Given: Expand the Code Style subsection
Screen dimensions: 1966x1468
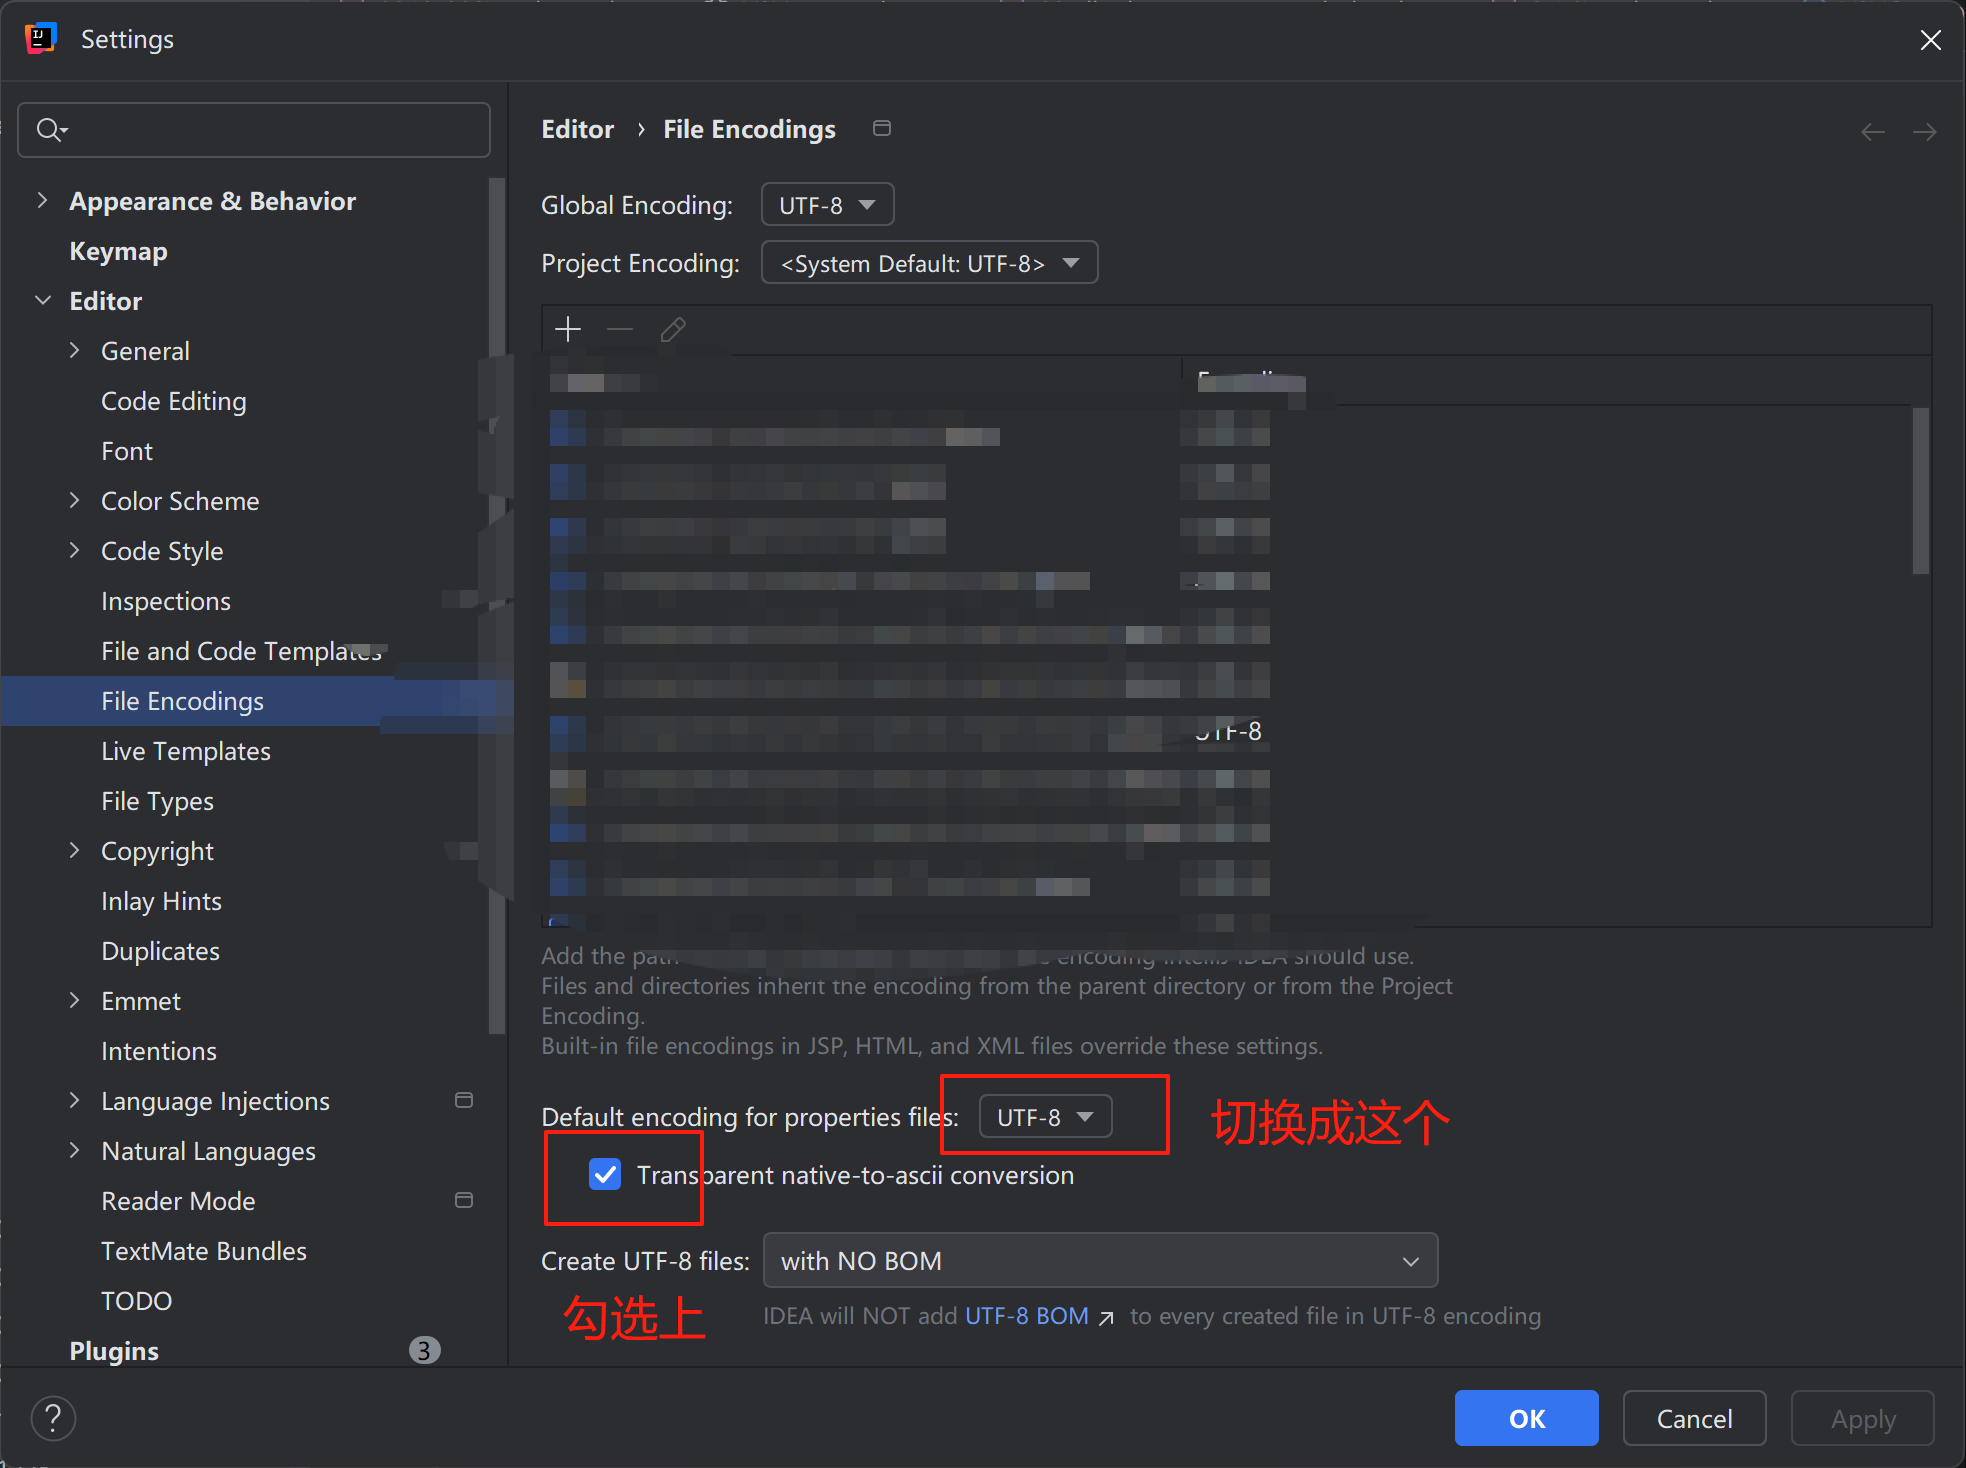Looking at the screenshot, I should (x=74, y=550).
